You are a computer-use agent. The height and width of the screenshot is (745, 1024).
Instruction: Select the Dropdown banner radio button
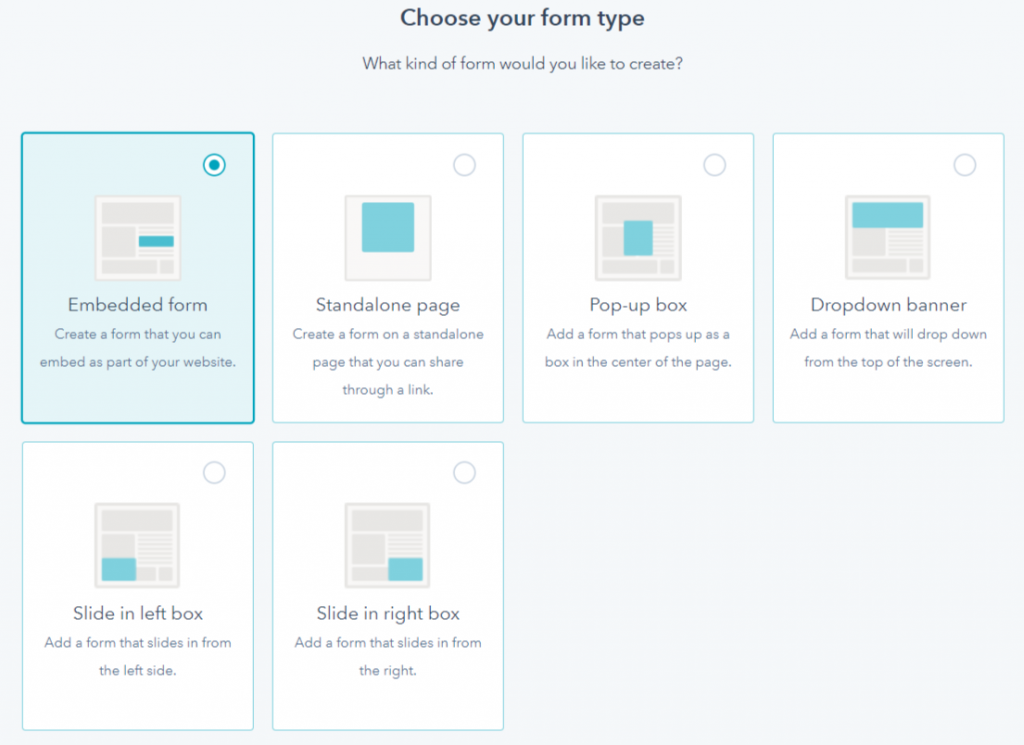coord(964,165)
